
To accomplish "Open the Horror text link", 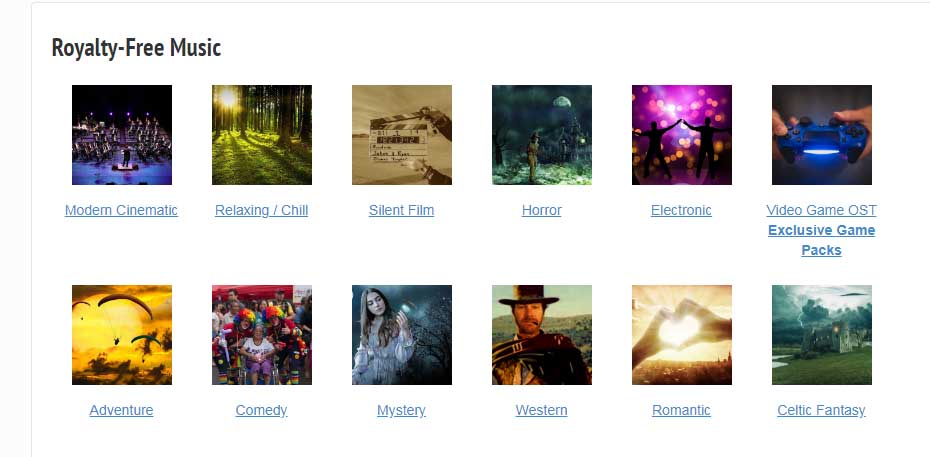I will point(542,210).
